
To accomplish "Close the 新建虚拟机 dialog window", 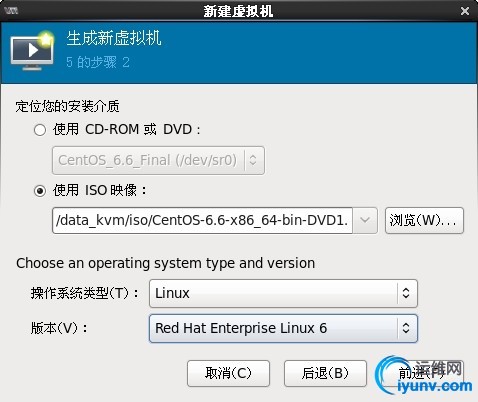I will coord(465,11).
